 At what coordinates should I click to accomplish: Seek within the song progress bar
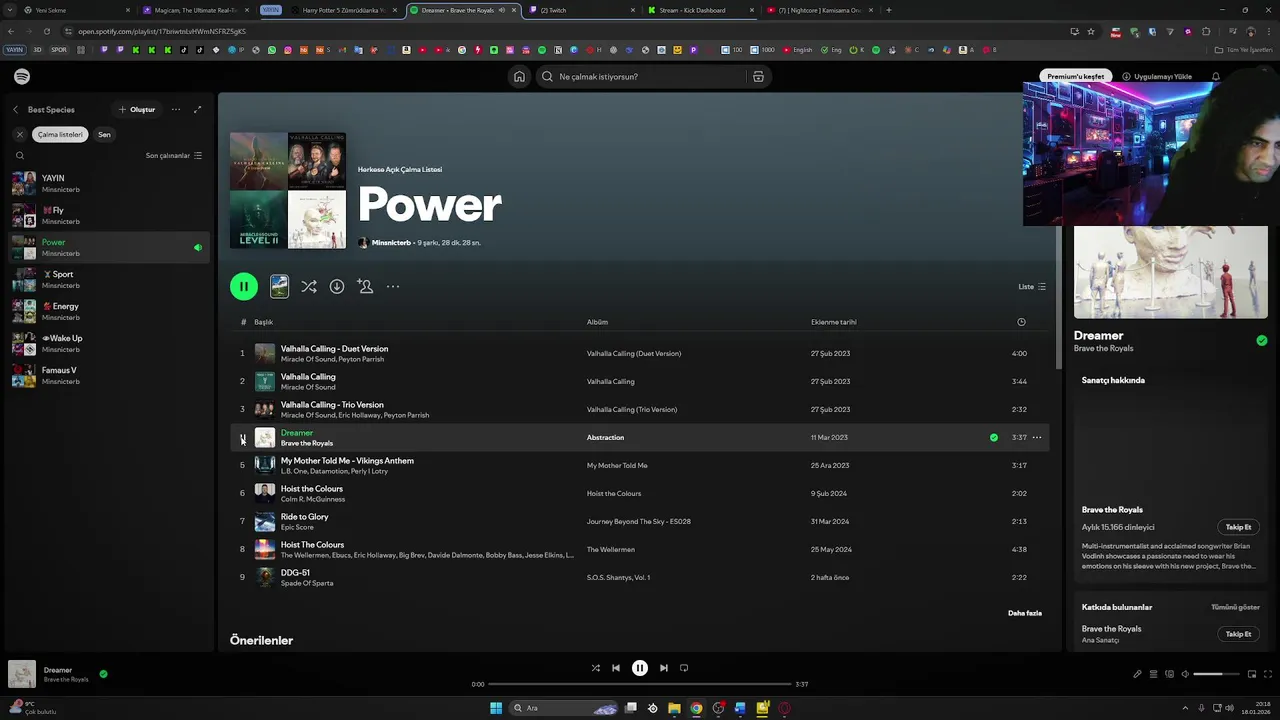pos(640,684)
